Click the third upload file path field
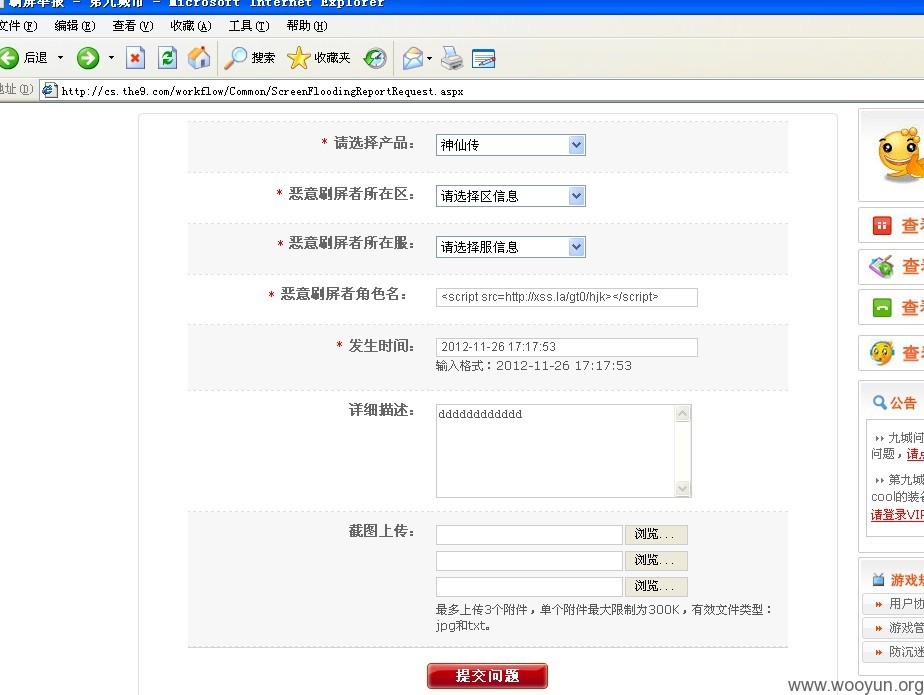 click(529, 587)
